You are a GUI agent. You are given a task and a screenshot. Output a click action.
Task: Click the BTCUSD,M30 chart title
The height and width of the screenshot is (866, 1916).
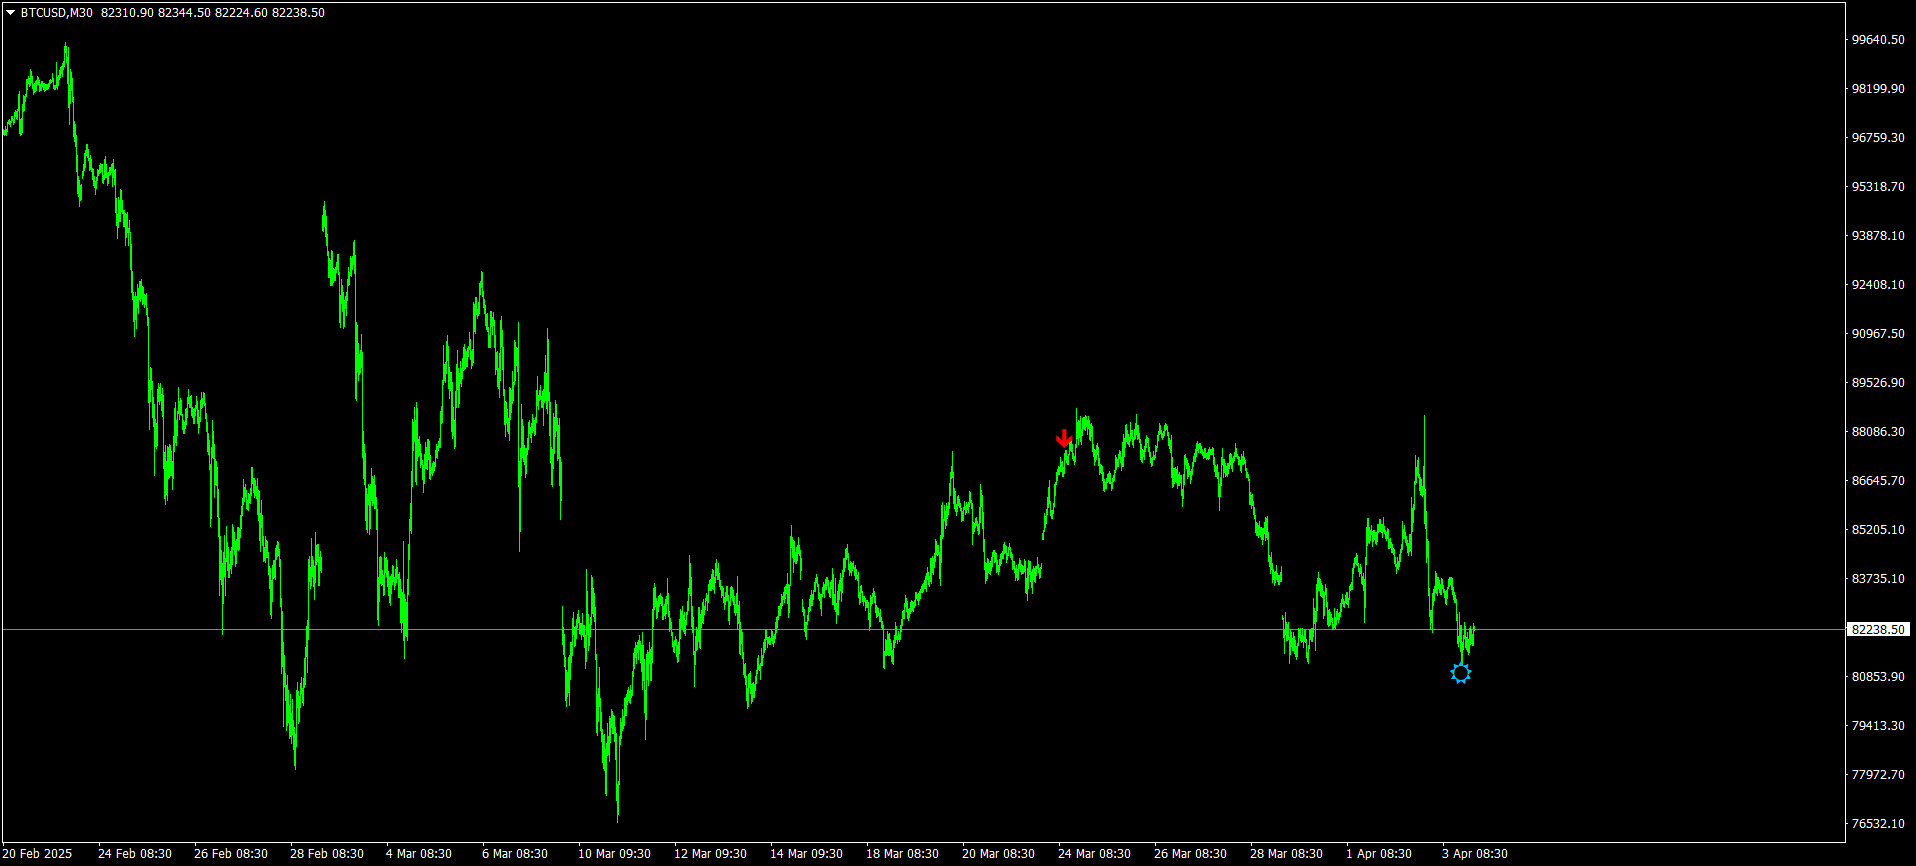click(x=57, y=13)
